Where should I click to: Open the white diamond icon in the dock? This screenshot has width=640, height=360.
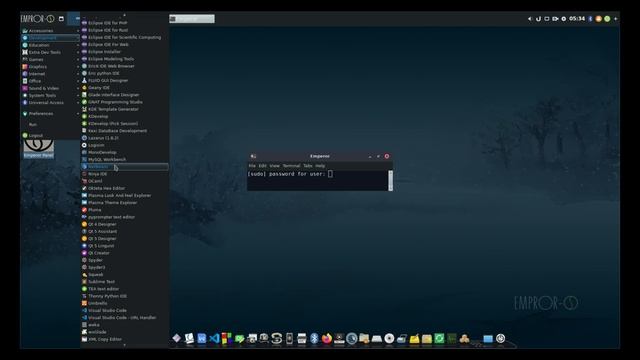176,338
